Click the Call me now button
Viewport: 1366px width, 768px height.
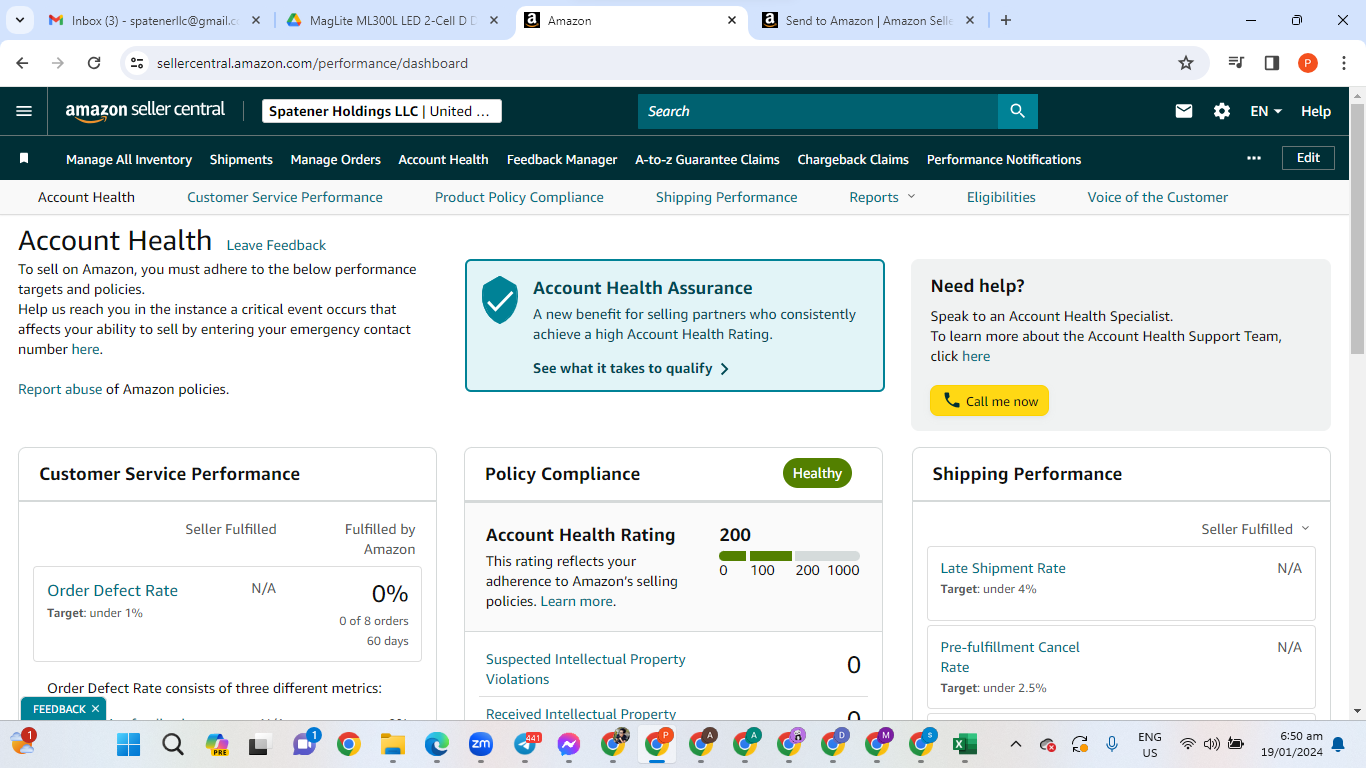(990, 401)
